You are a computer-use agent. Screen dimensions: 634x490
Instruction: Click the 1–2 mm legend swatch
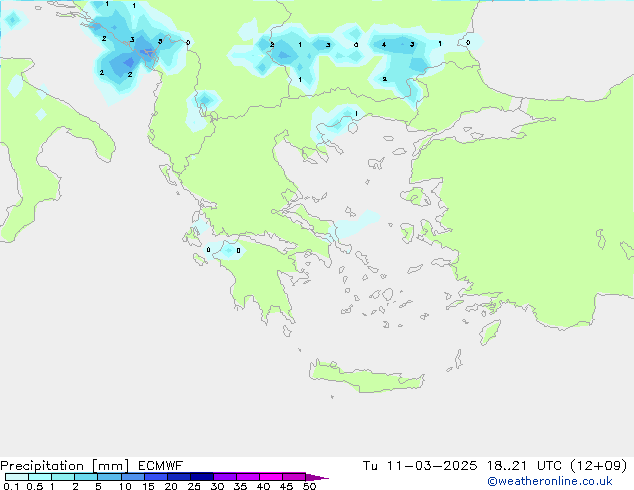[x=63, y=477]
